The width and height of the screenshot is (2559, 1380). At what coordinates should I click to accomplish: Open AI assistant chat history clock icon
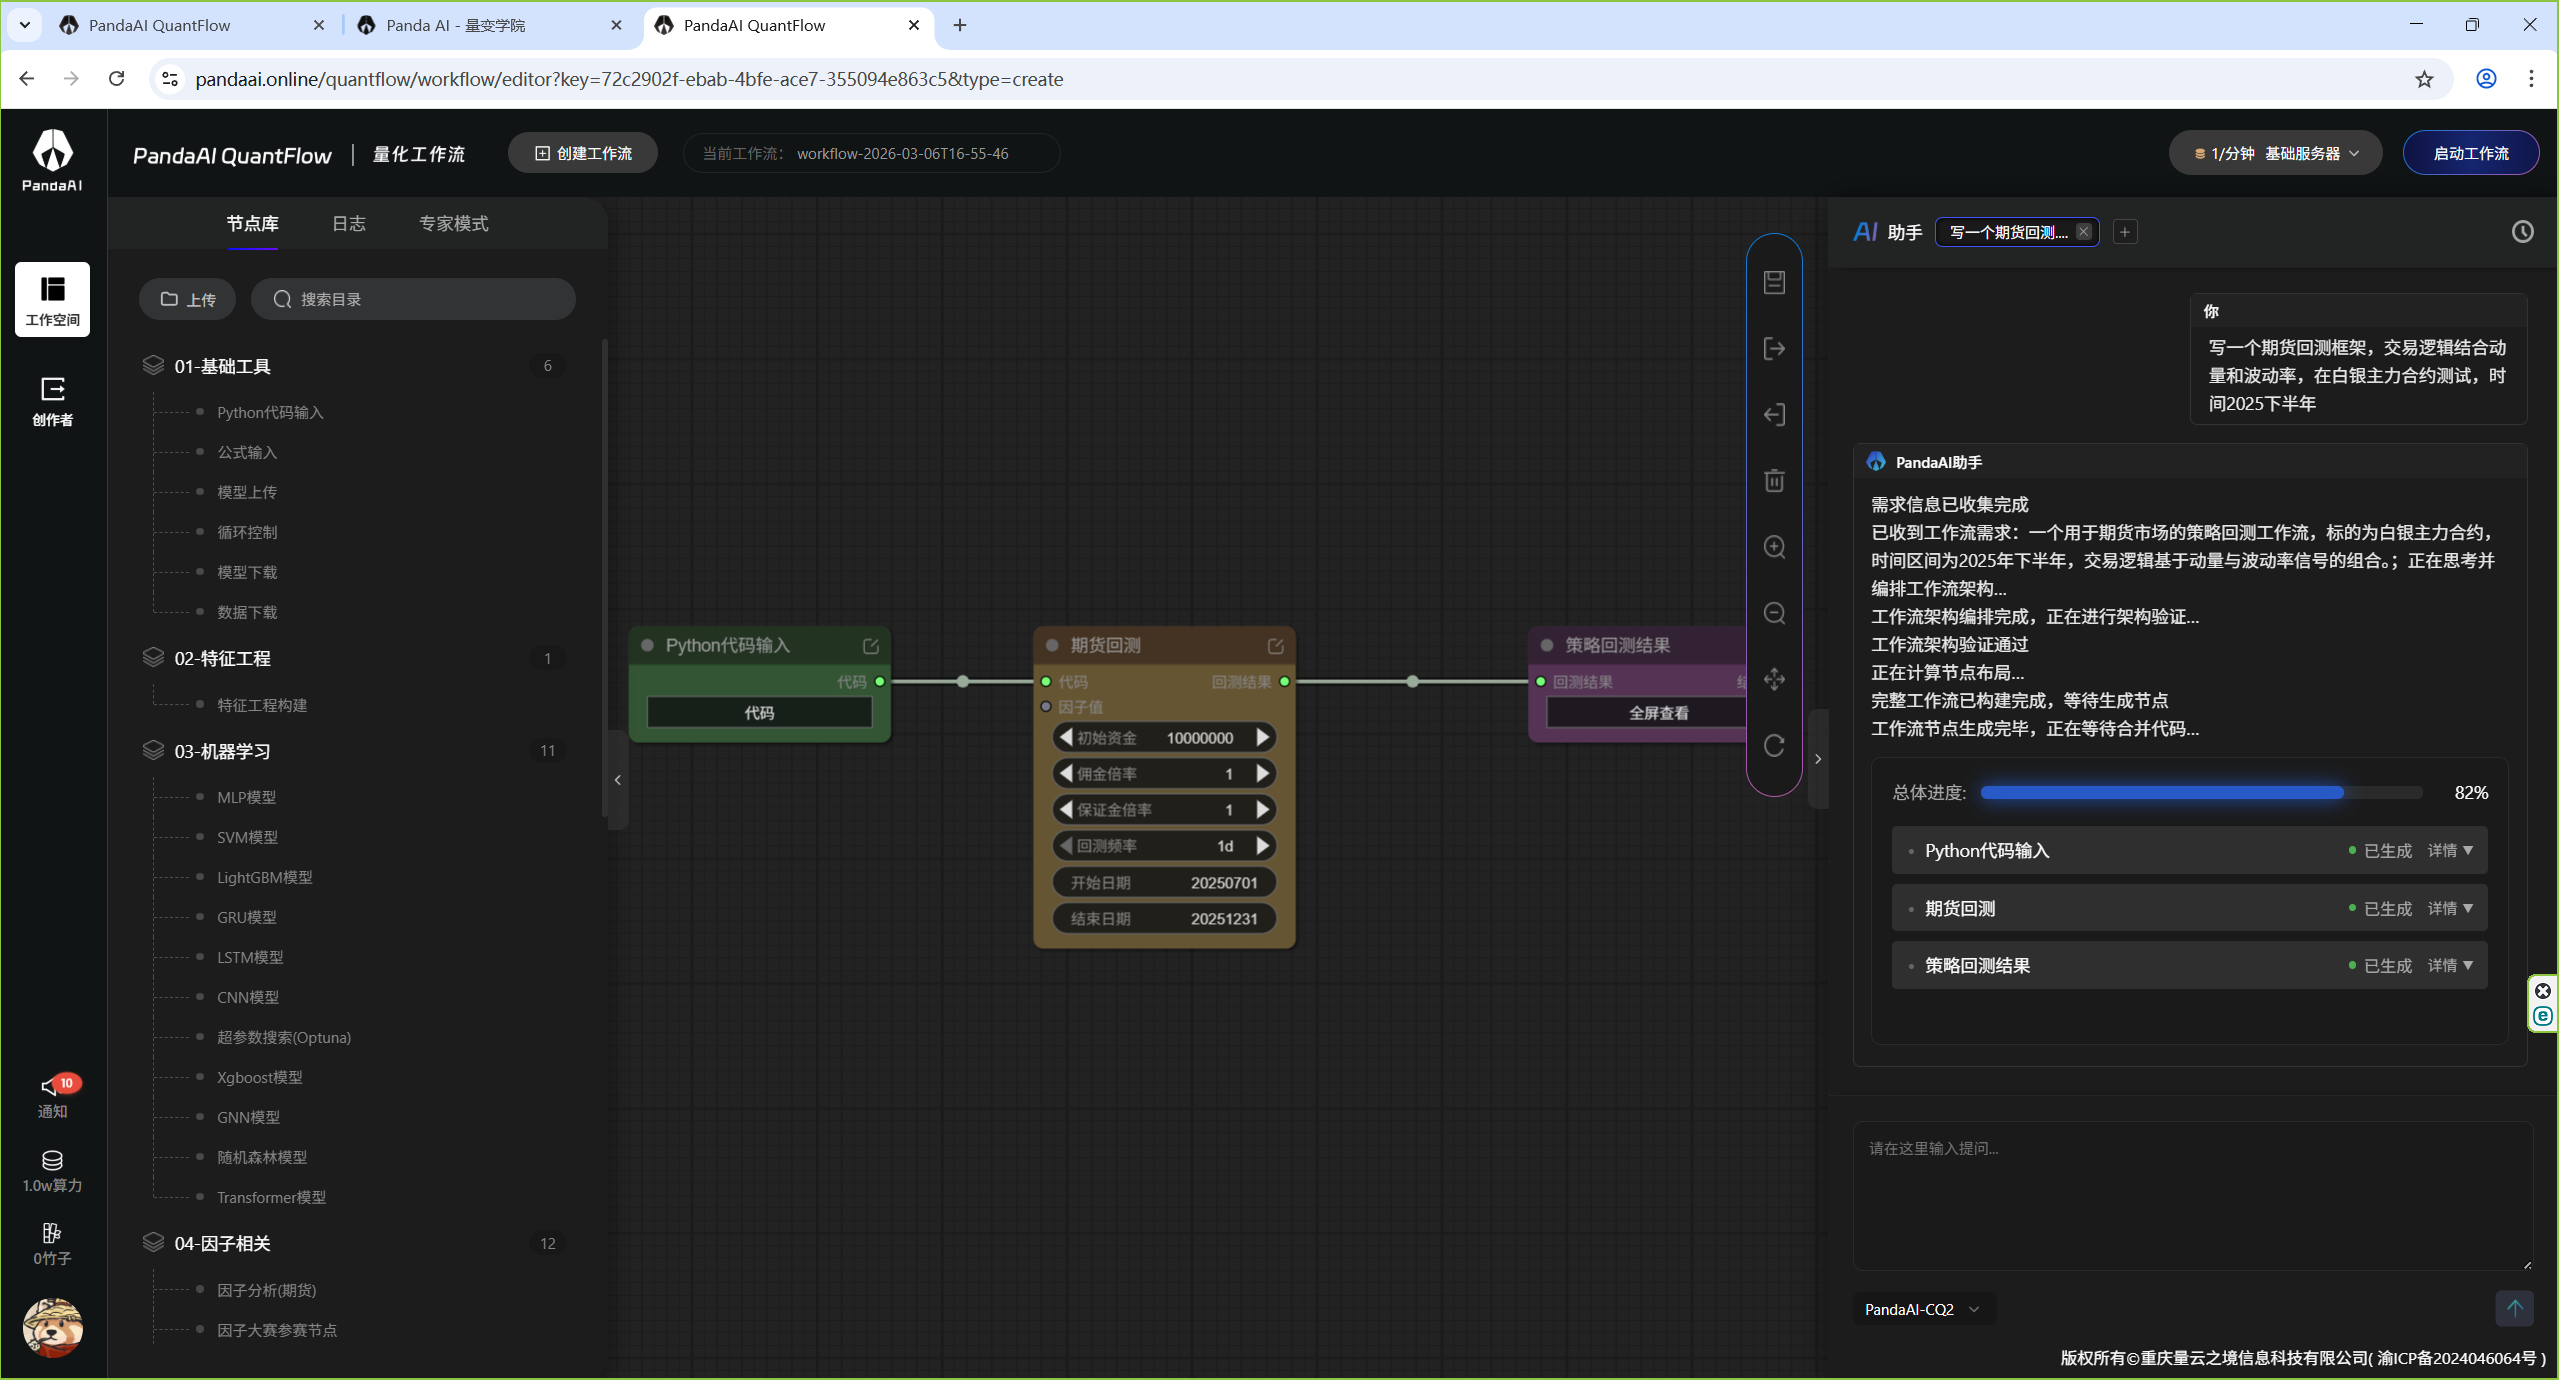click(2522, 232)
